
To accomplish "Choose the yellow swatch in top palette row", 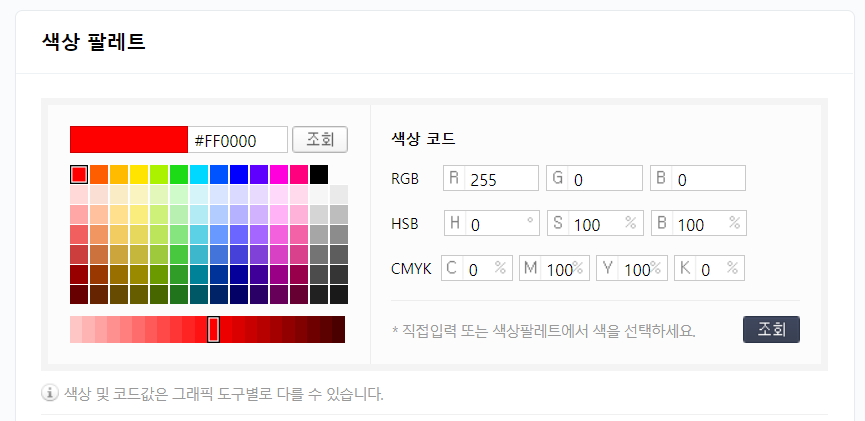I will 139,174.
